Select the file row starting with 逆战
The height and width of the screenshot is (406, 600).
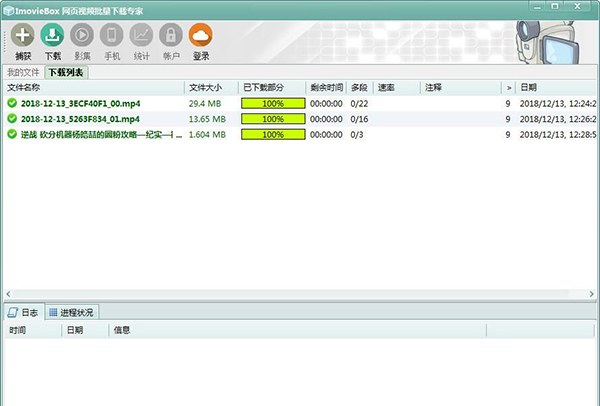click(x=100, y=133)
